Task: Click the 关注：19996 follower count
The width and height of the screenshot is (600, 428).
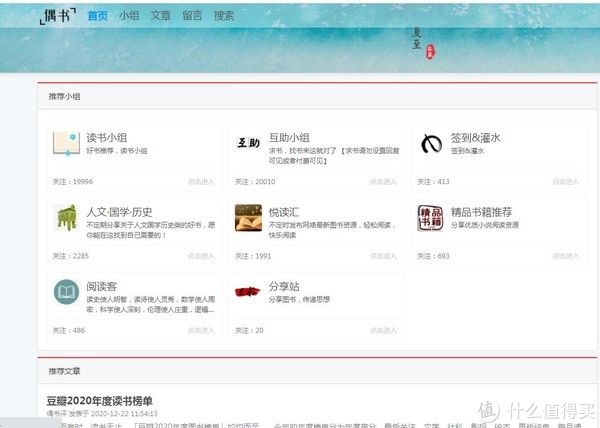Action: [x=73, y=181]
